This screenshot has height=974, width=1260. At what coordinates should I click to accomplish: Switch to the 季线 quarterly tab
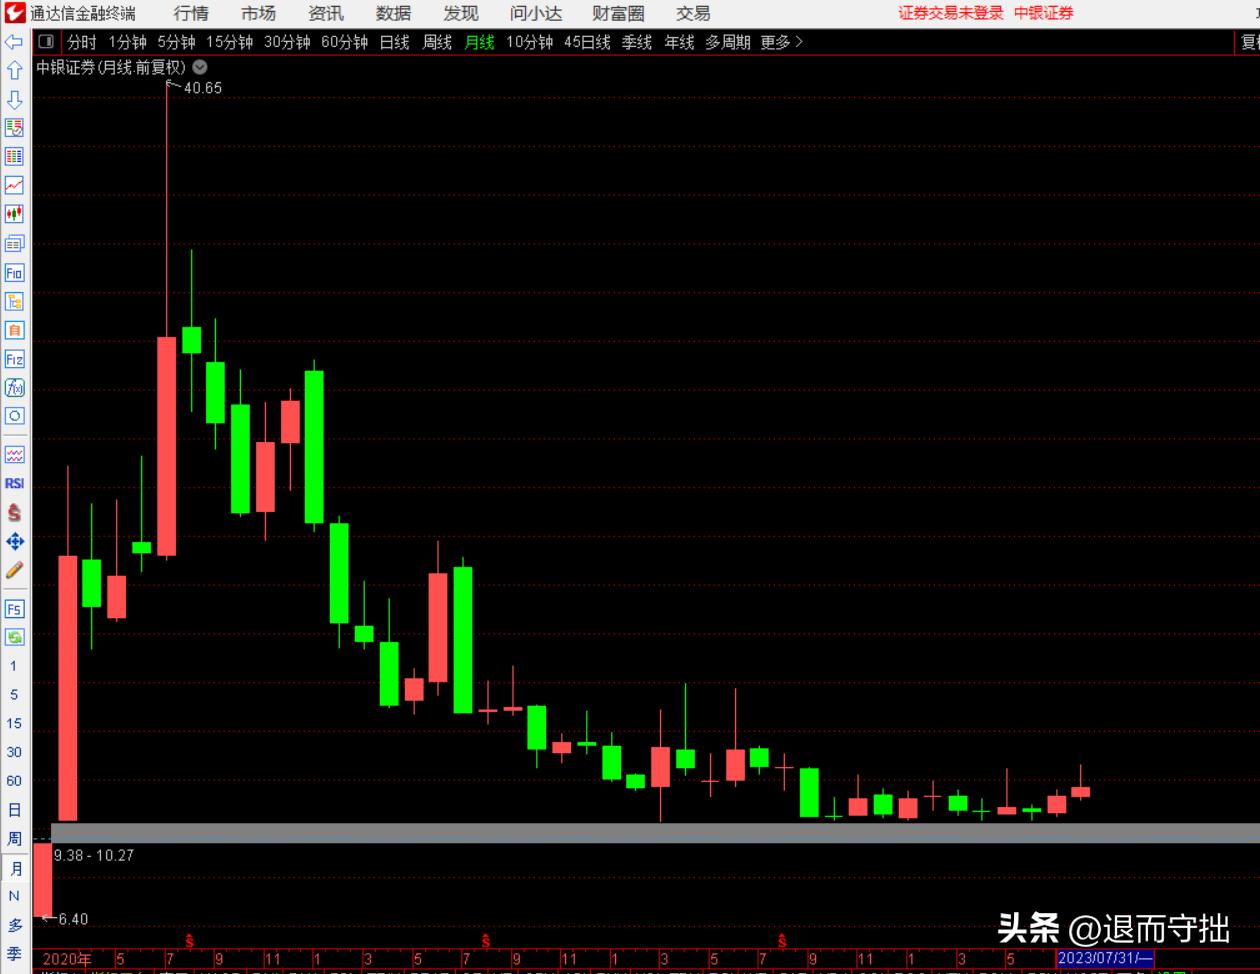tap(637, 42)
